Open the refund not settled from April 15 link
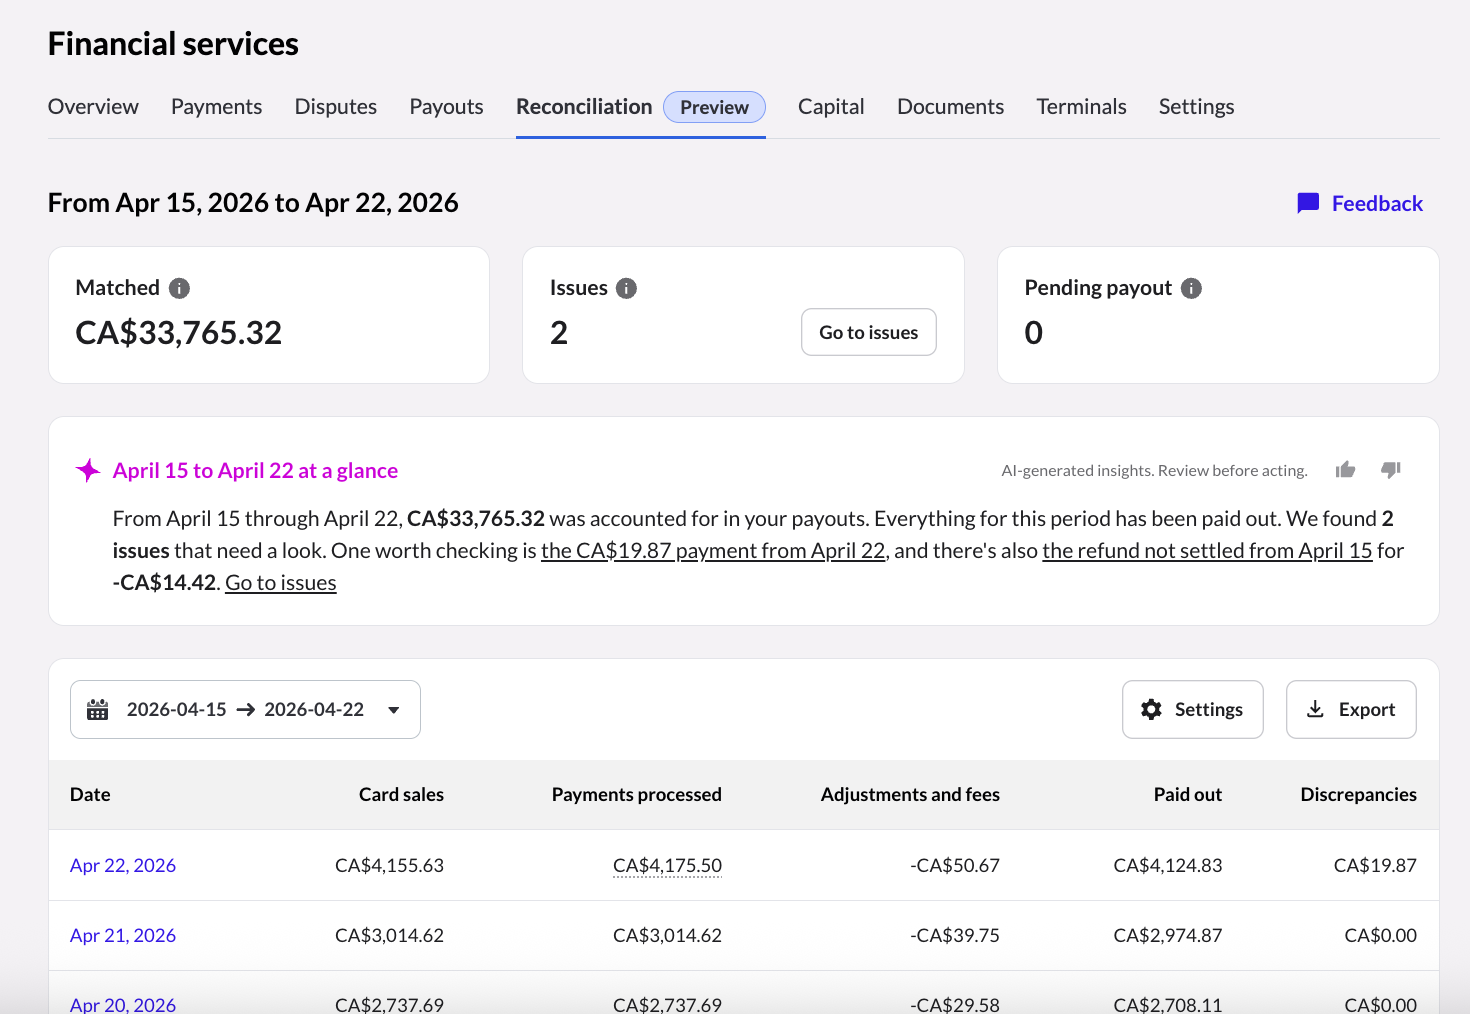Screen dimensions: 1470x1014 tap(1207, 551)
